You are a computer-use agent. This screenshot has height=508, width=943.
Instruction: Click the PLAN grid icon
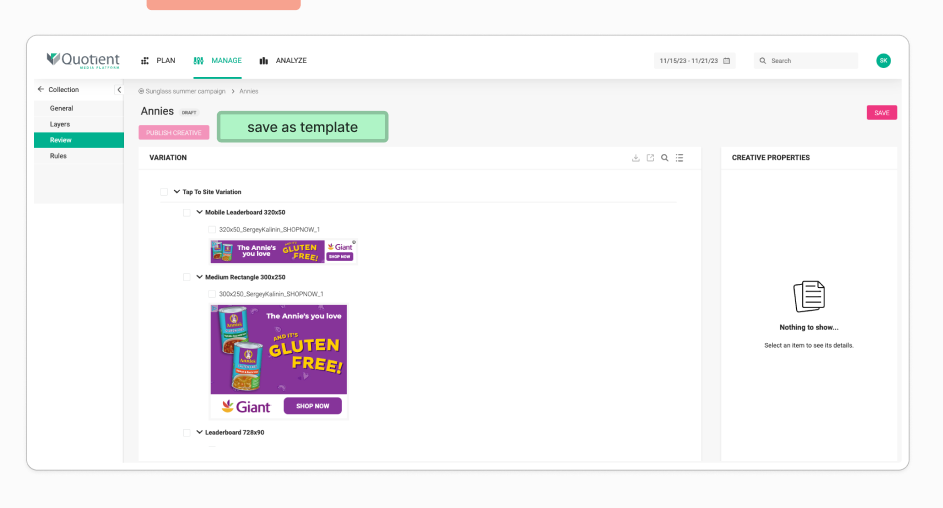tap(145, 61)
